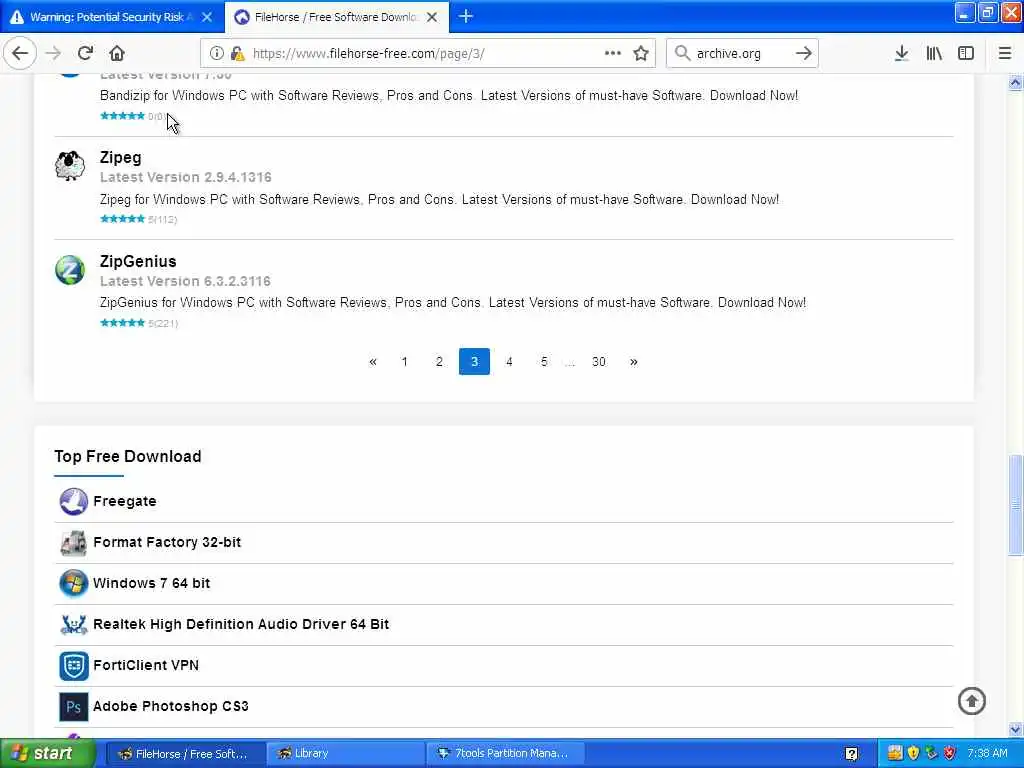Click the taskbar clock 7:38 AM
1024x768 pixels.
(987, 753)
